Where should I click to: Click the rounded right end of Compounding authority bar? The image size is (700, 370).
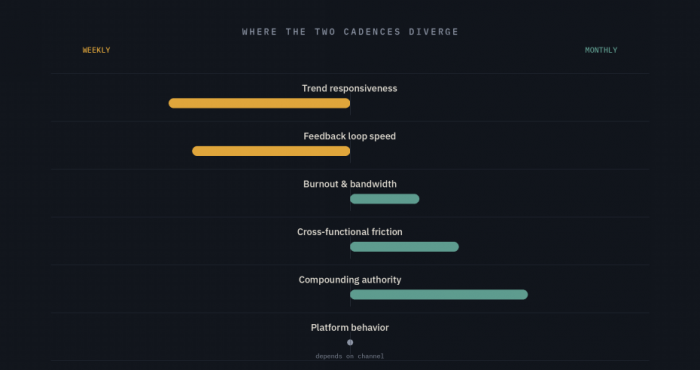523,295
